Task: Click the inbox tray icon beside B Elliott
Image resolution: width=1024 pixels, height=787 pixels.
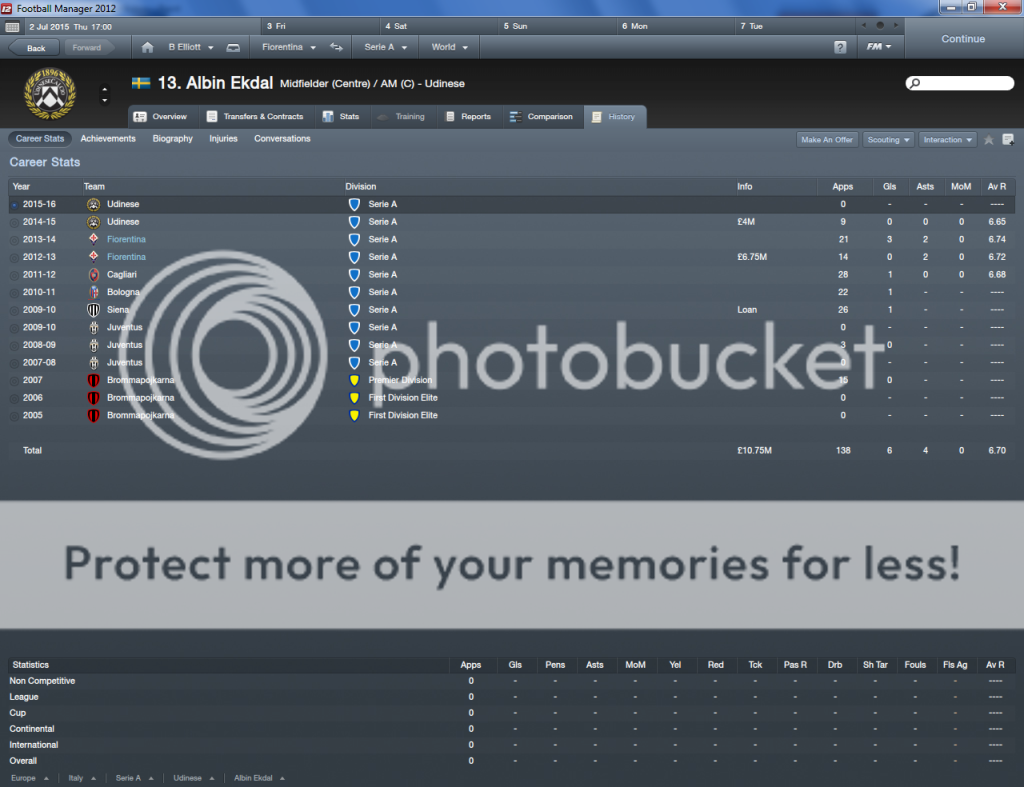Action: pos(233,48)
